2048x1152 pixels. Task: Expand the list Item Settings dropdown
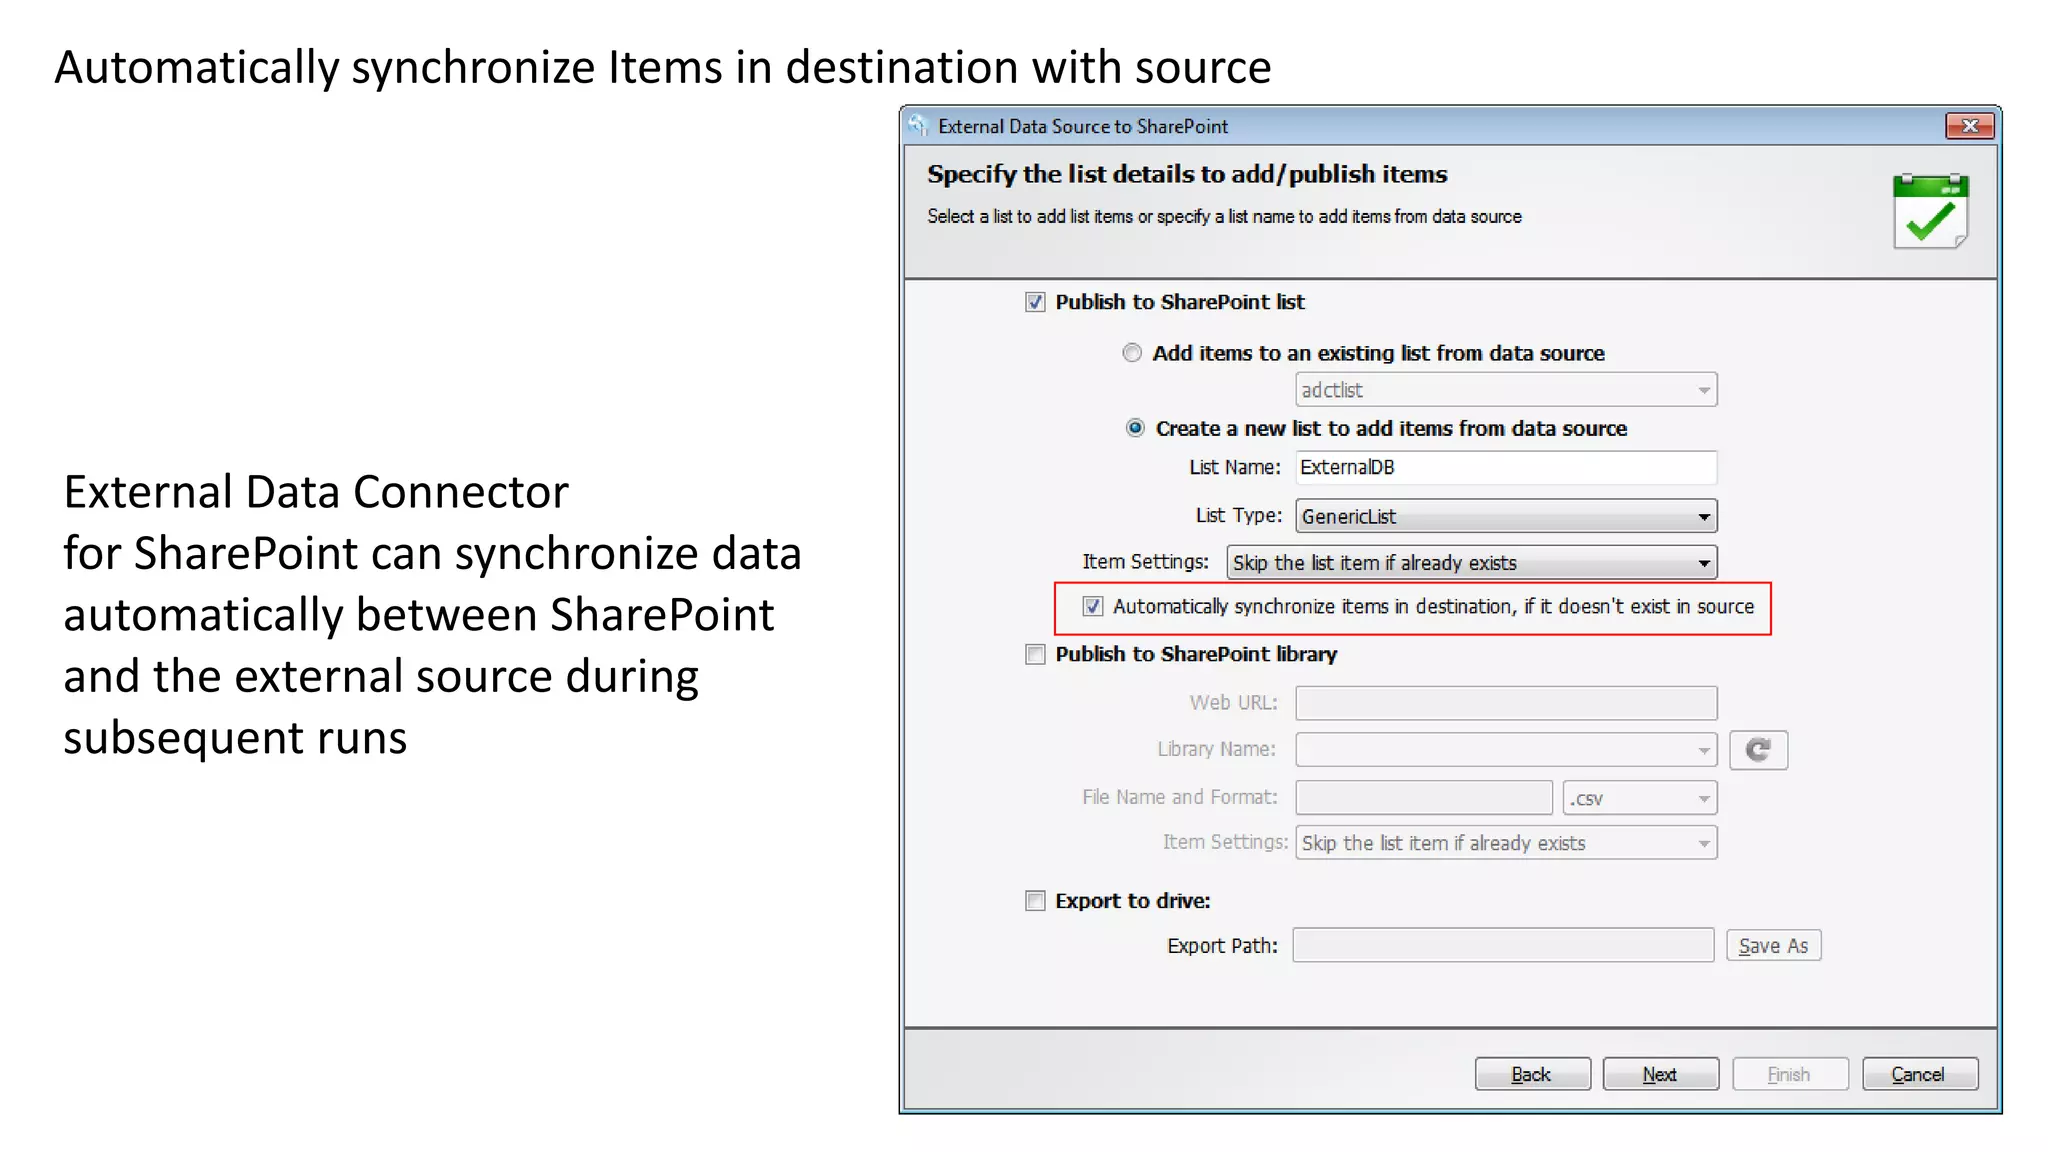click(1472, 563)
